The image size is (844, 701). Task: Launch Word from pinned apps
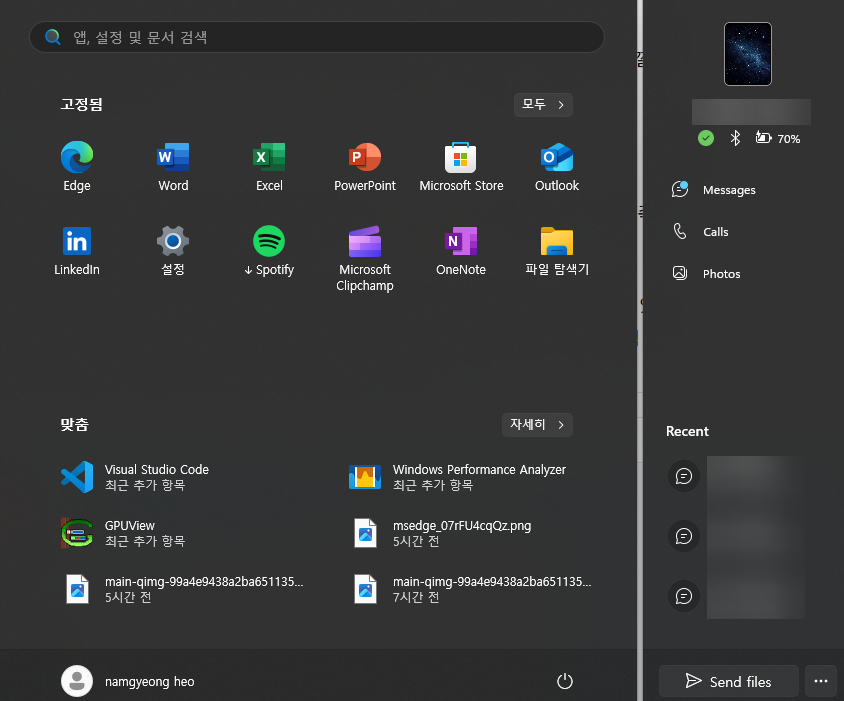click(173, 166)
